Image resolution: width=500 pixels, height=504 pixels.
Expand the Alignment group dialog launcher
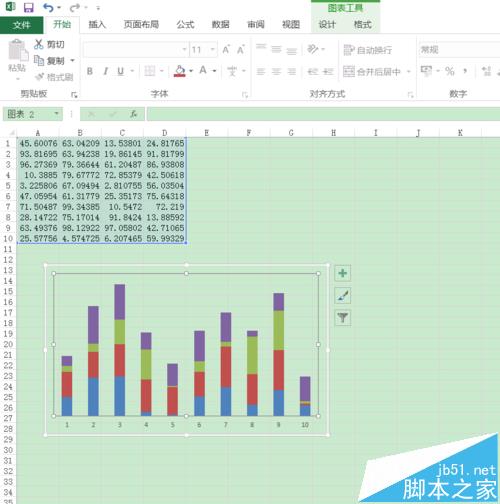(410, 95)
